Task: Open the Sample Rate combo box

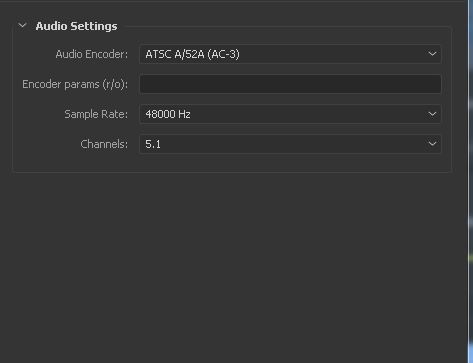Action: tap(290, 114)
